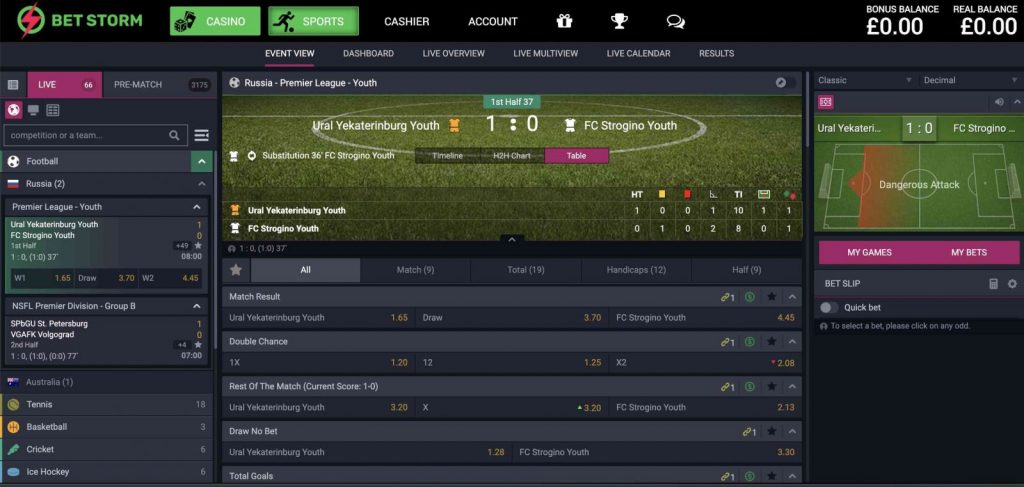
Task: Click the search magnifier icon
Action: (174, 135)
